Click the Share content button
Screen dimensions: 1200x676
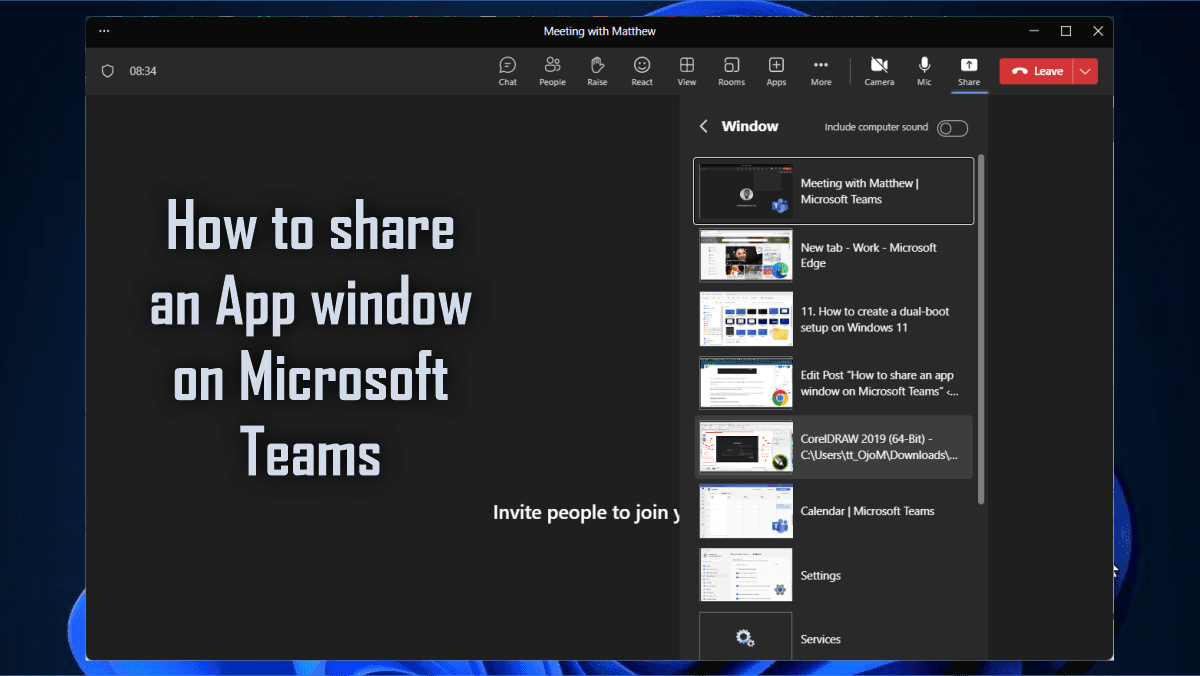coord(969,71)
